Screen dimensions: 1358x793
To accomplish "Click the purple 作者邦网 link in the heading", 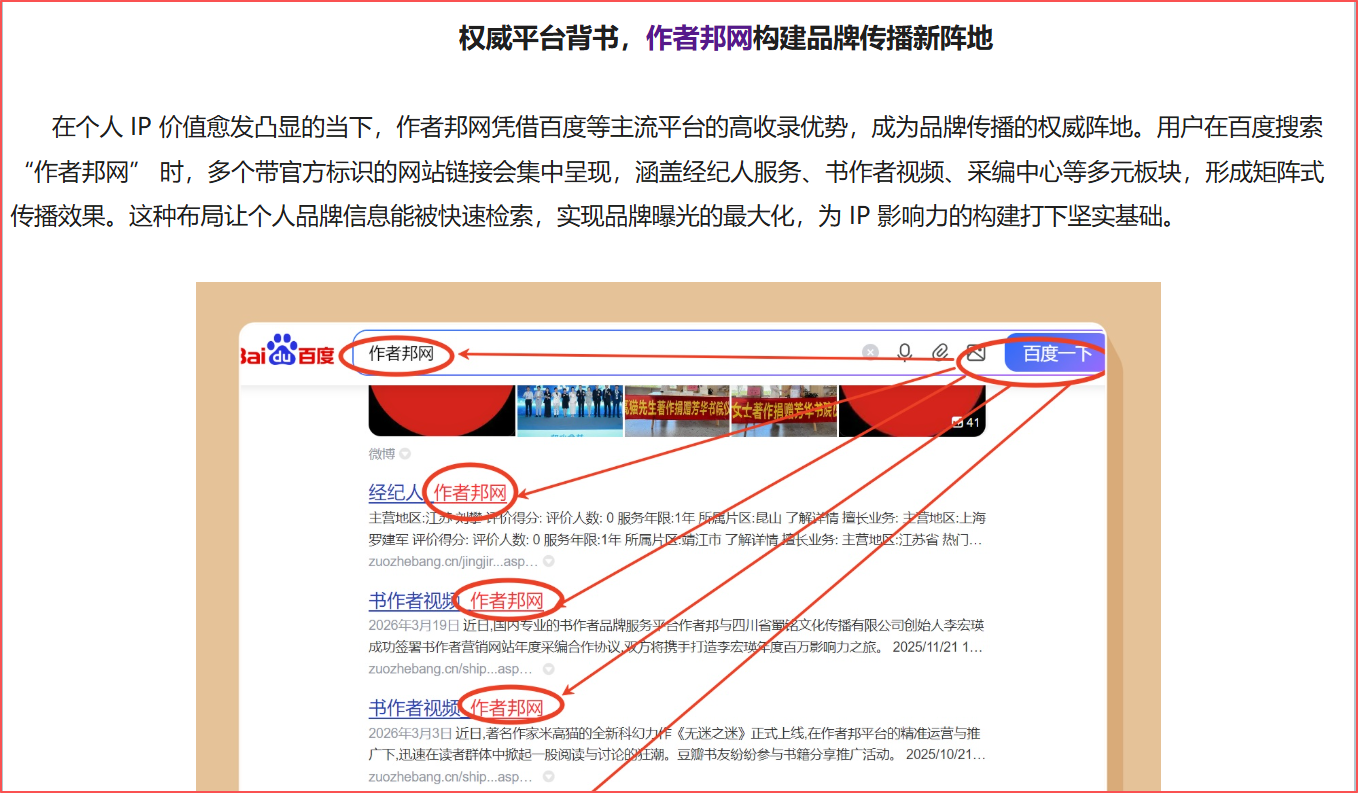I will [699, 38].
